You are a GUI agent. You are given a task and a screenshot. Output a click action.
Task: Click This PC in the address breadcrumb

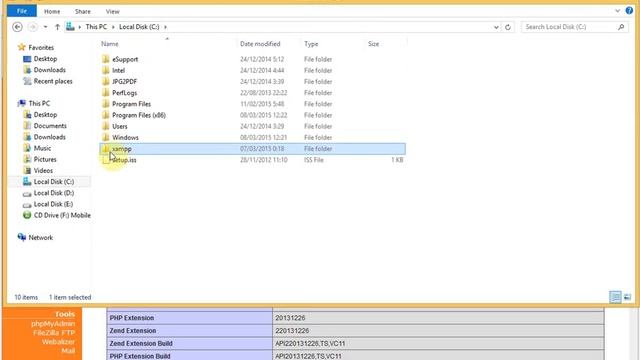pos(96,27)
